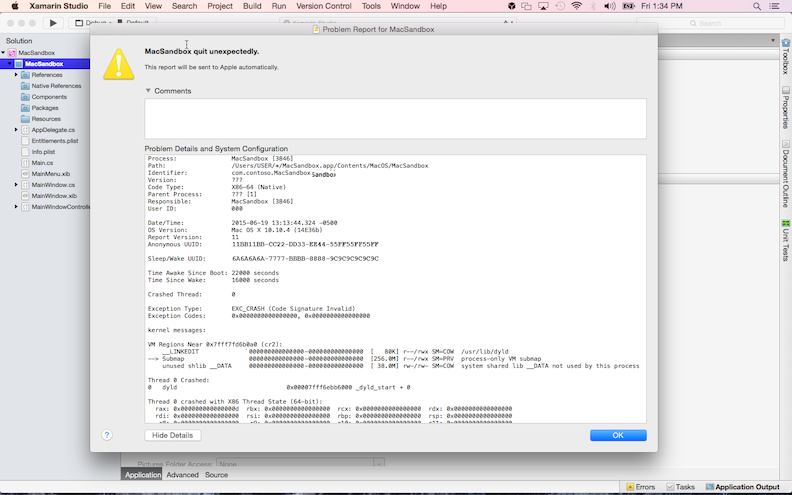Collapse the MacSandbox solution node
The height and width of the screenshot is (495, 792).
point(4,53)
